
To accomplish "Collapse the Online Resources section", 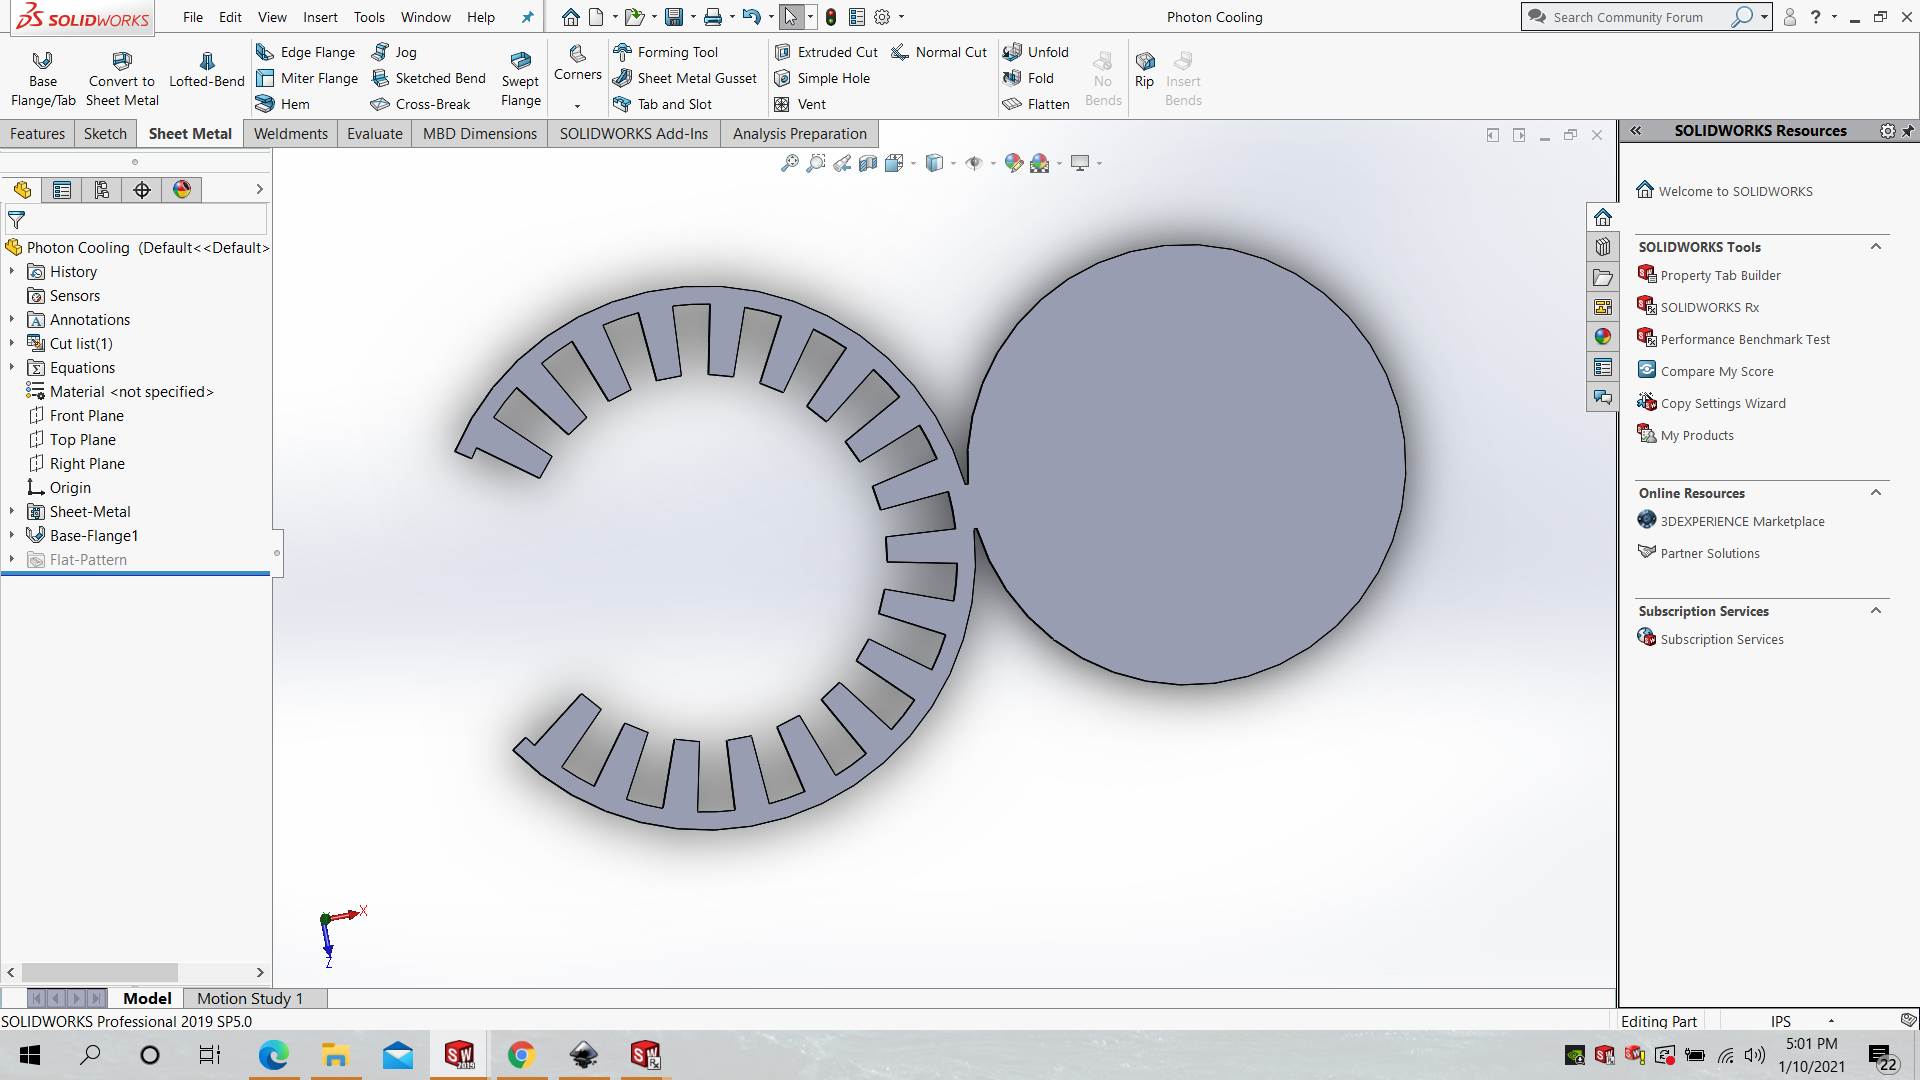I will tap(1876, 493).
